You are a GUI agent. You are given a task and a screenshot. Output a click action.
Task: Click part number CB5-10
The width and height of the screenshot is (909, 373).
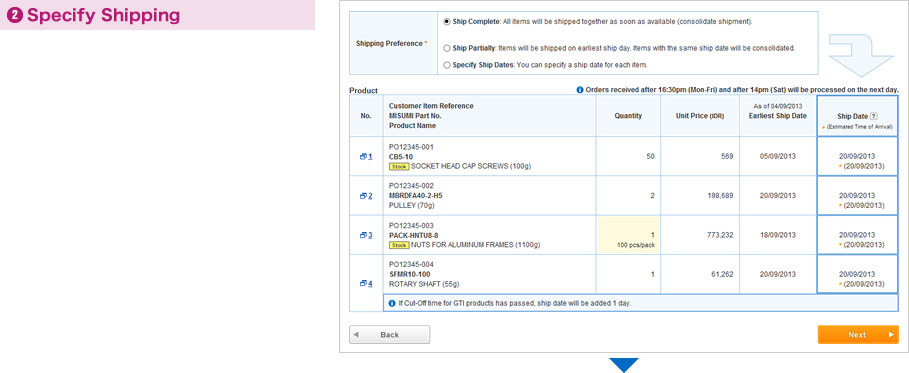click(401, 157)
